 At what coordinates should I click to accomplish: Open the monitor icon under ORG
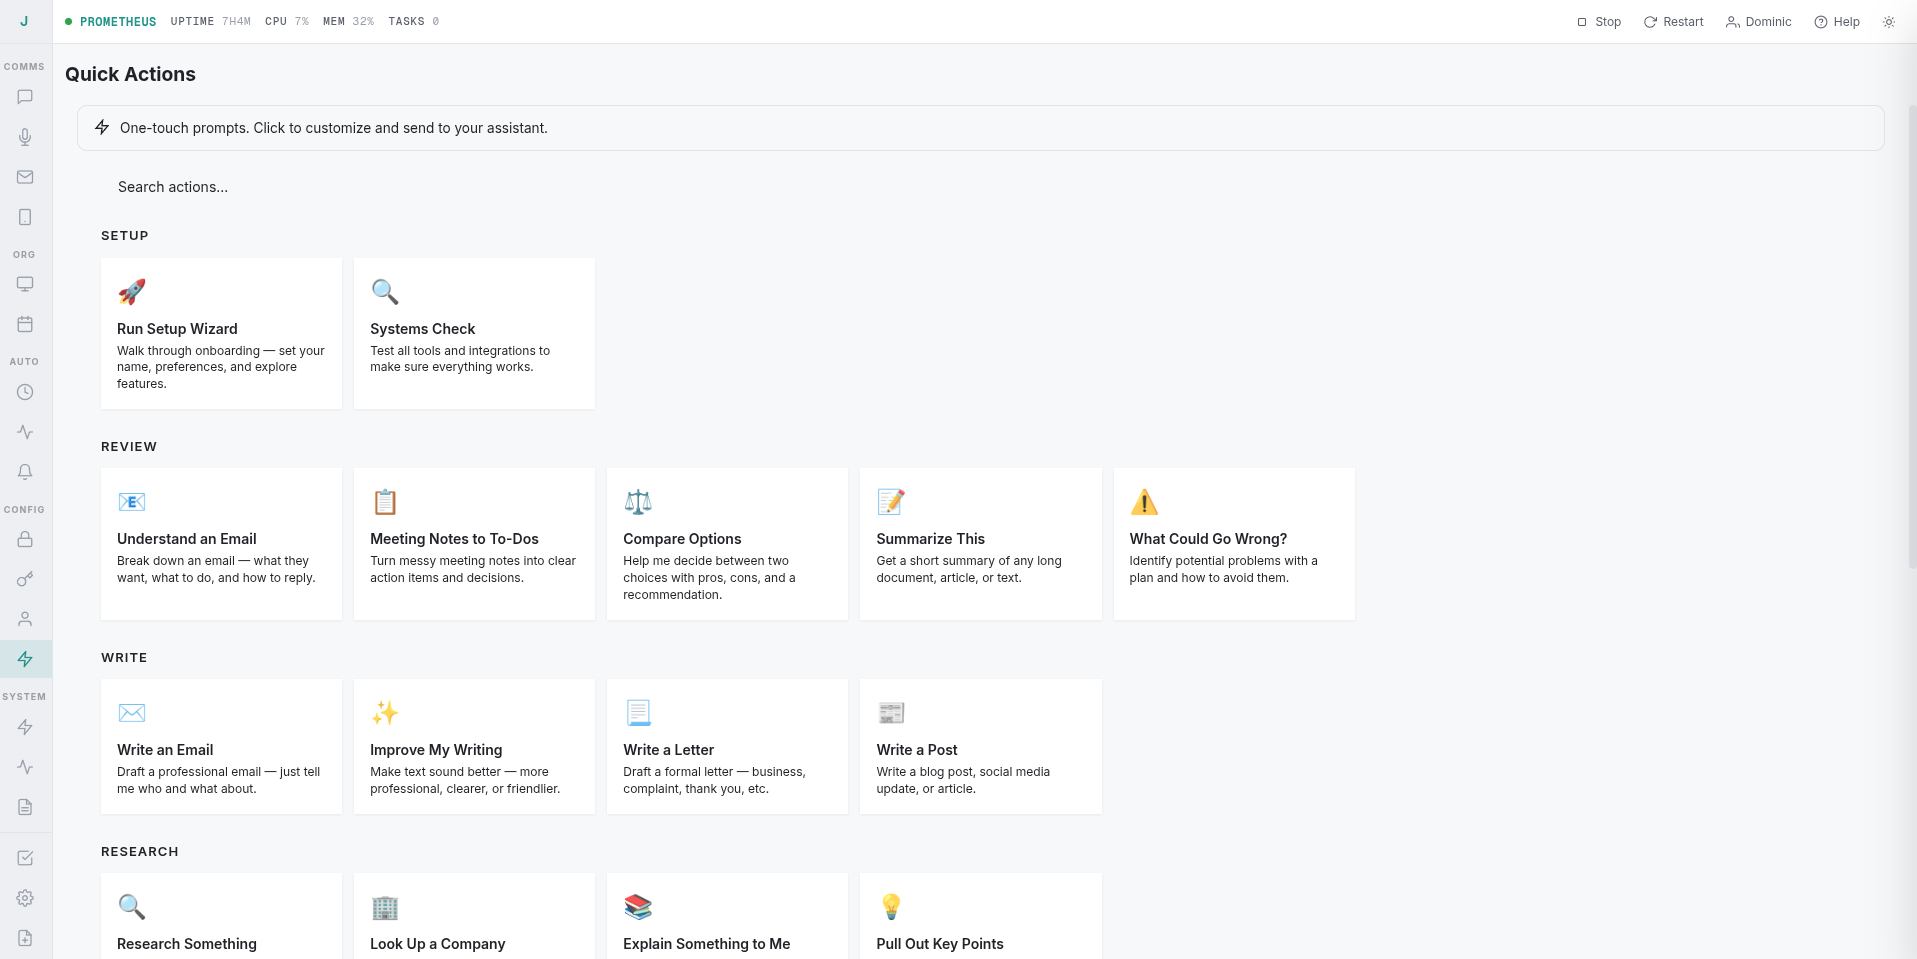(25, 284)
